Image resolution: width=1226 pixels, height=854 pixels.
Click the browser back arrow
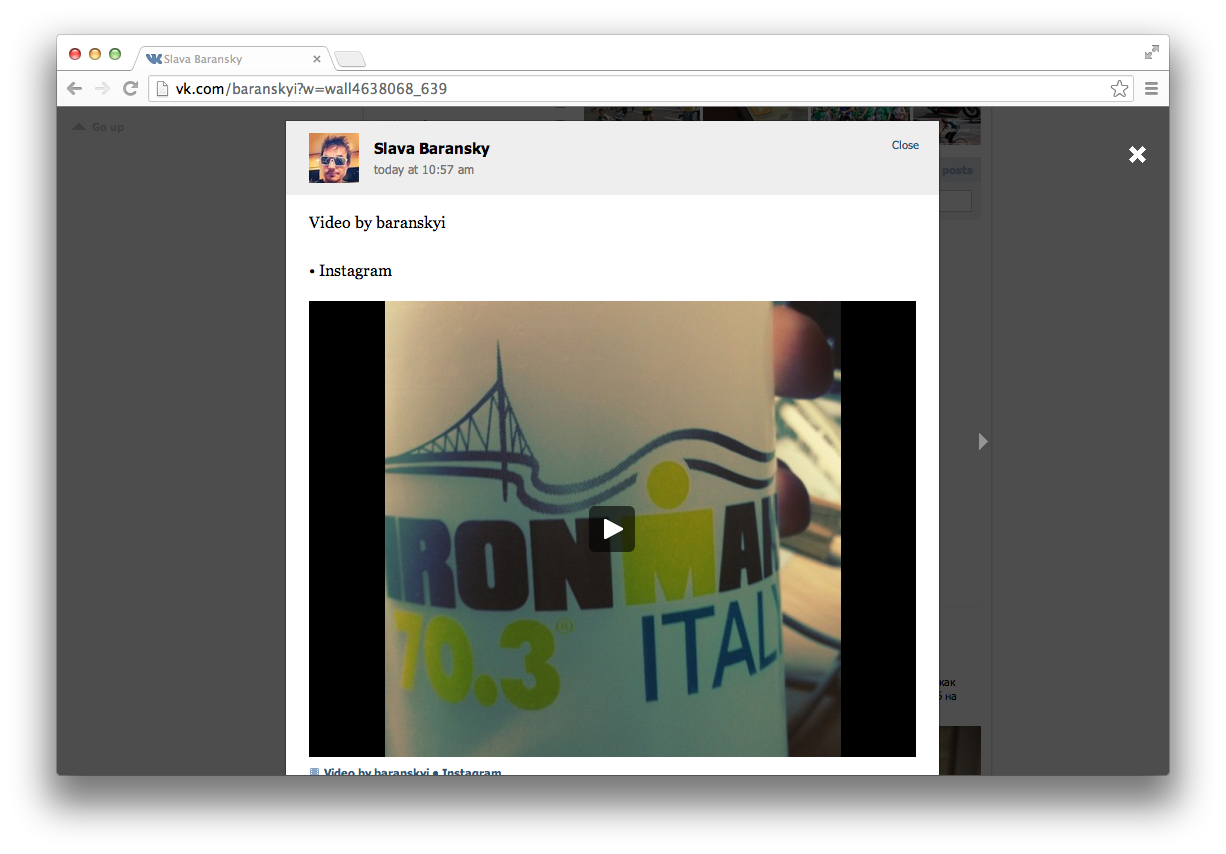pyautogui.click(x=74, y=88)
